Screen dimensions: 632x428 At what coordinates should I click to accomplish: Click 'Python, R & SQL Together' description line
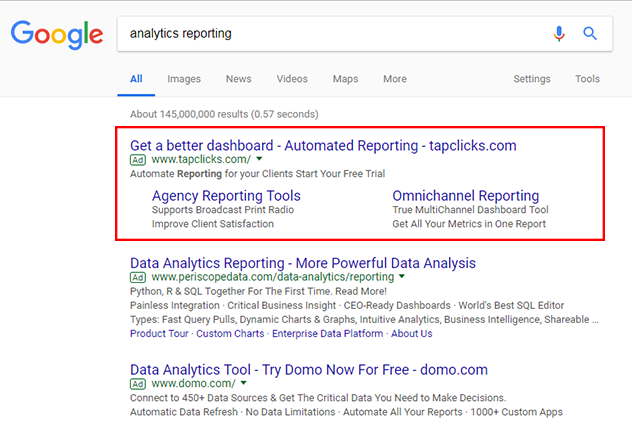coord(258,291)
